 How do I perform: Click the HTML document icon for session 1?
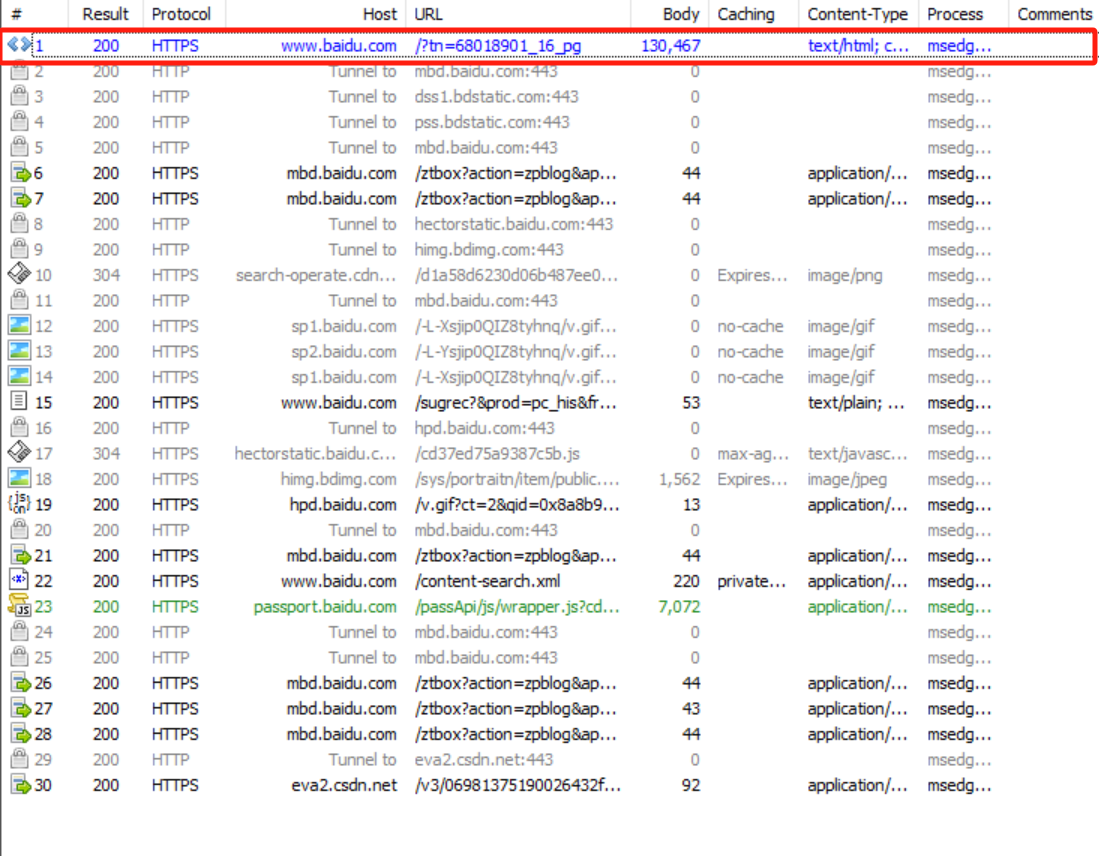(19, 46)
